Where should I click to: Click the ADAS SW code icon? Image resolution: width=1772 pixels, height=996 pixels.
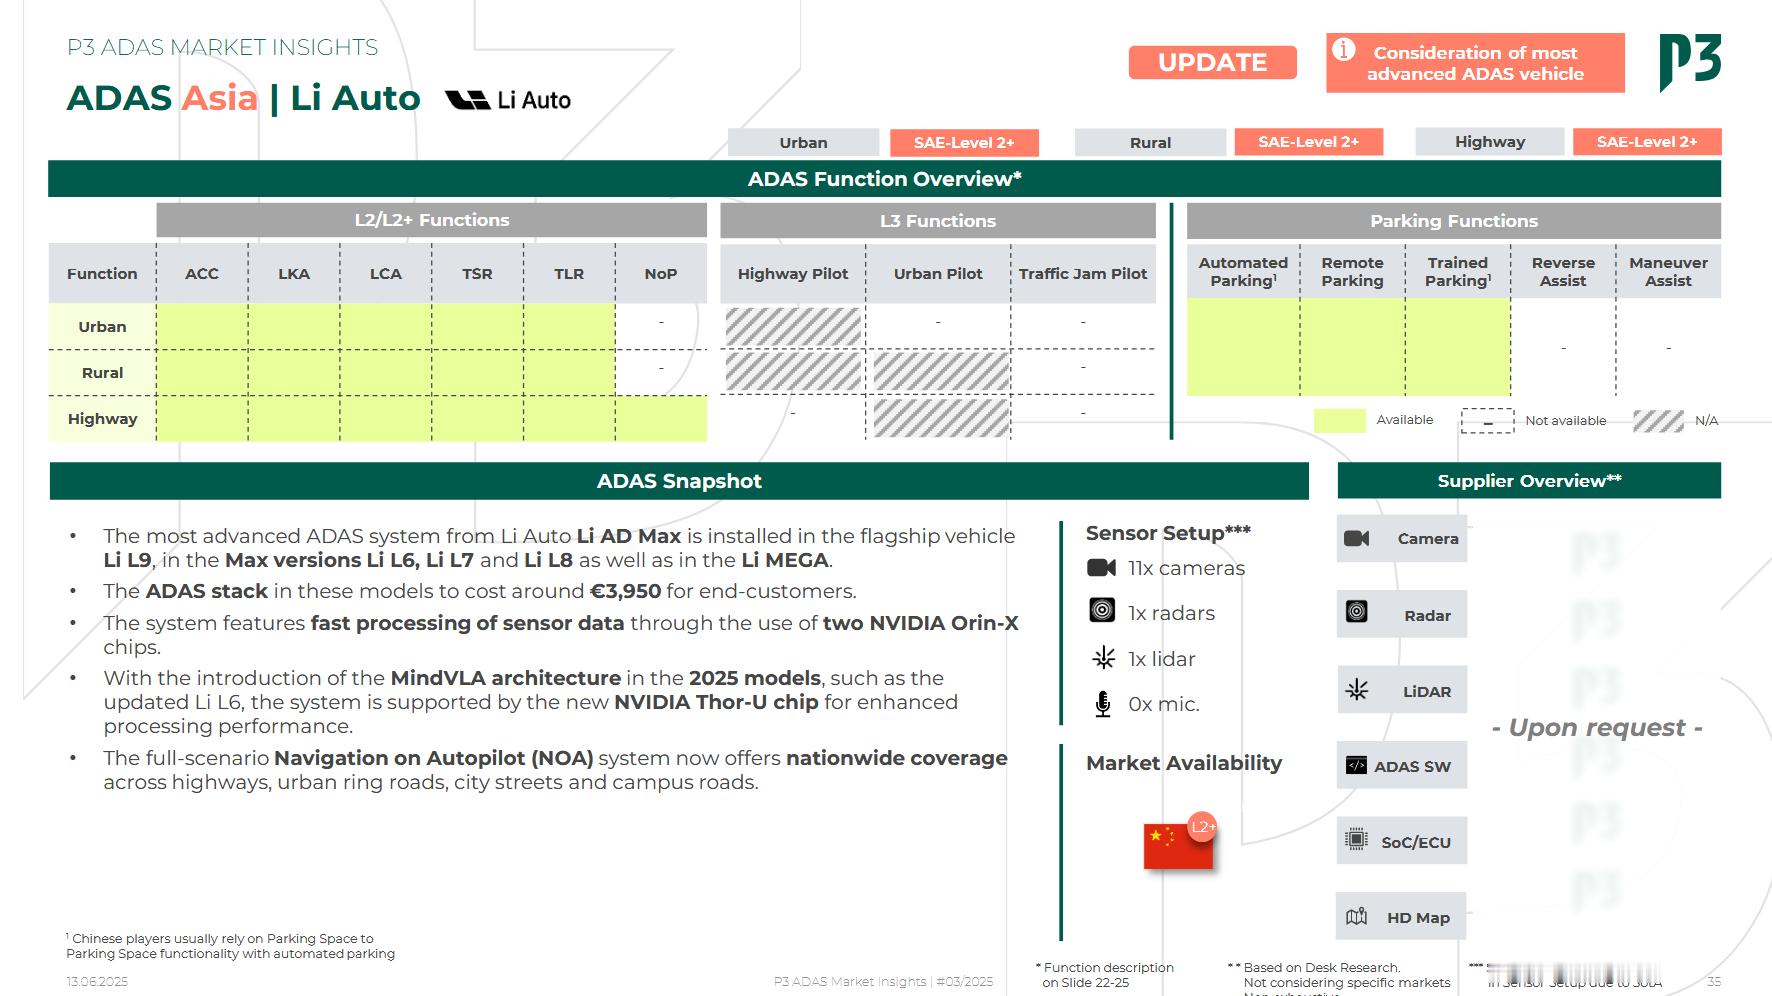pos(1356,765)
